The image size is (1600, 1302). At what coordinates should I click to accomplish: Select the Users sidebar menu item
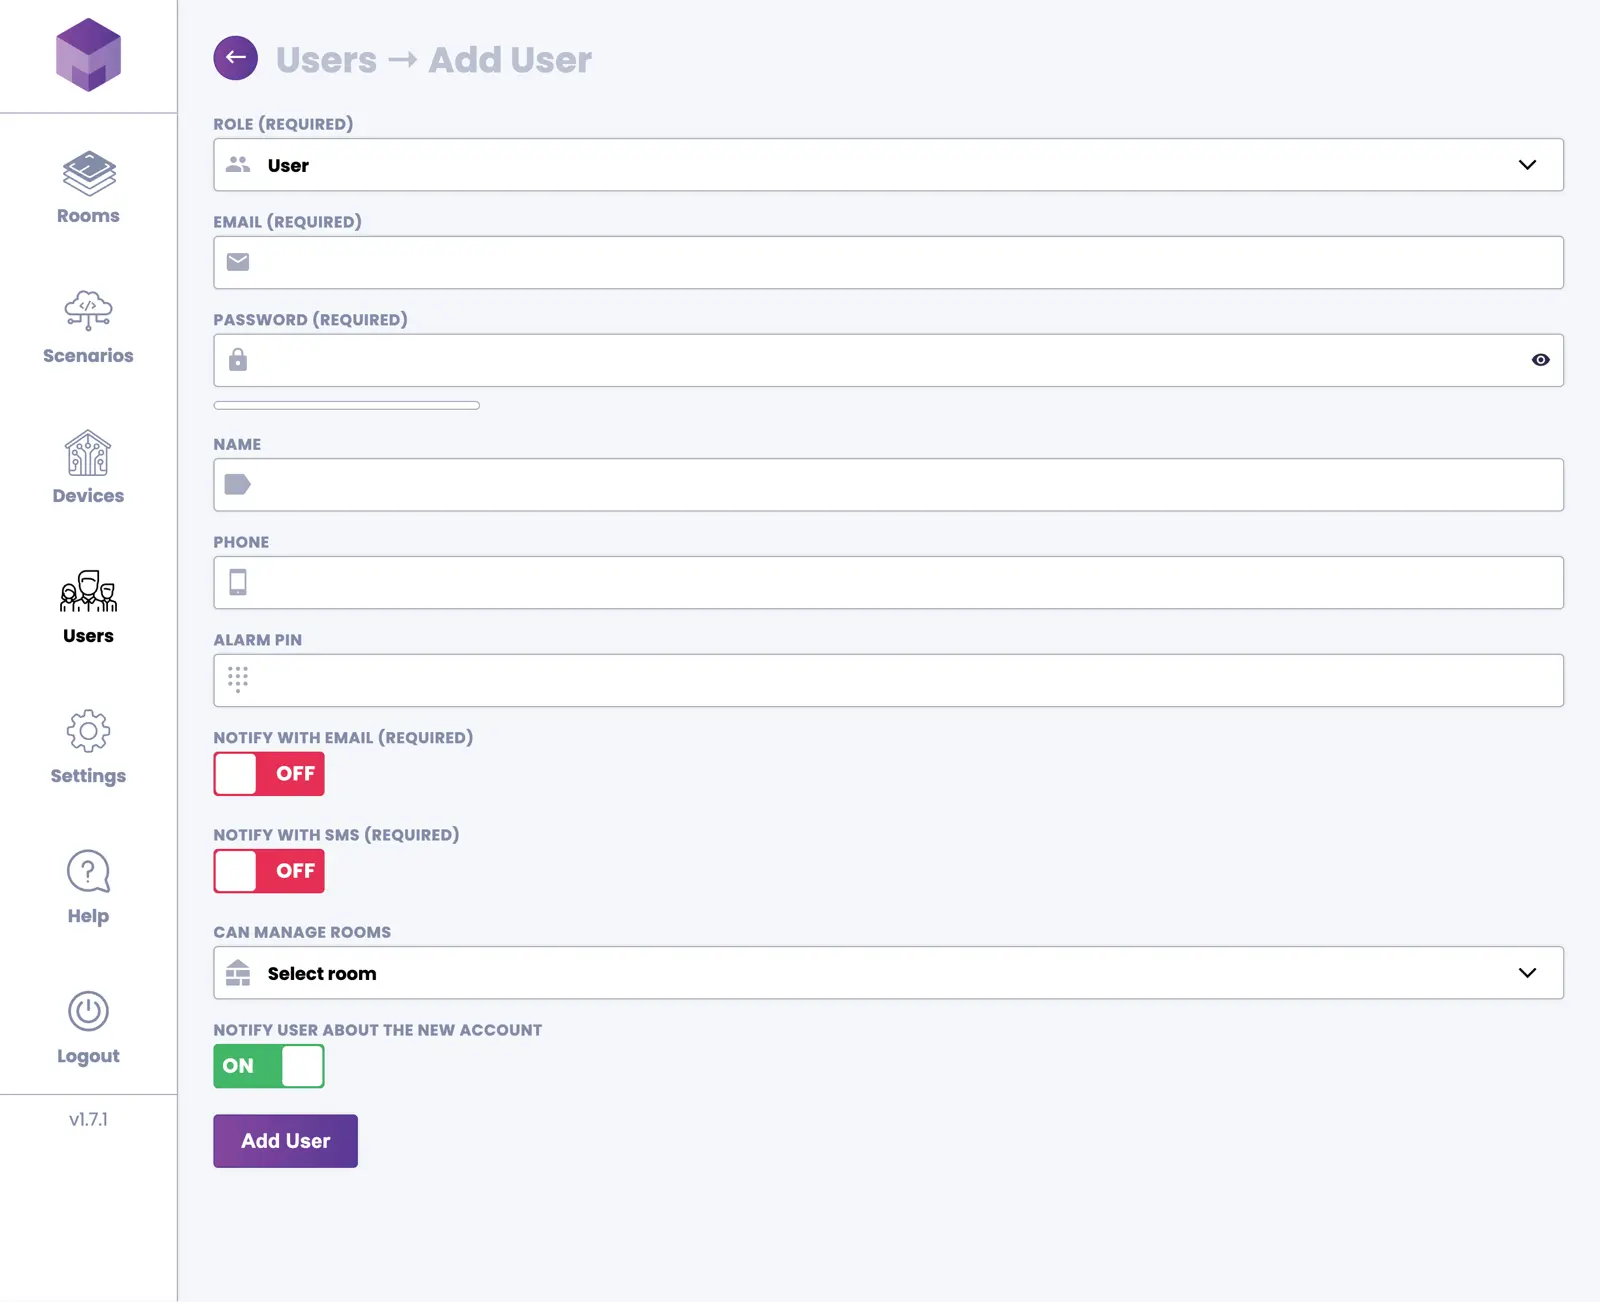88,606
